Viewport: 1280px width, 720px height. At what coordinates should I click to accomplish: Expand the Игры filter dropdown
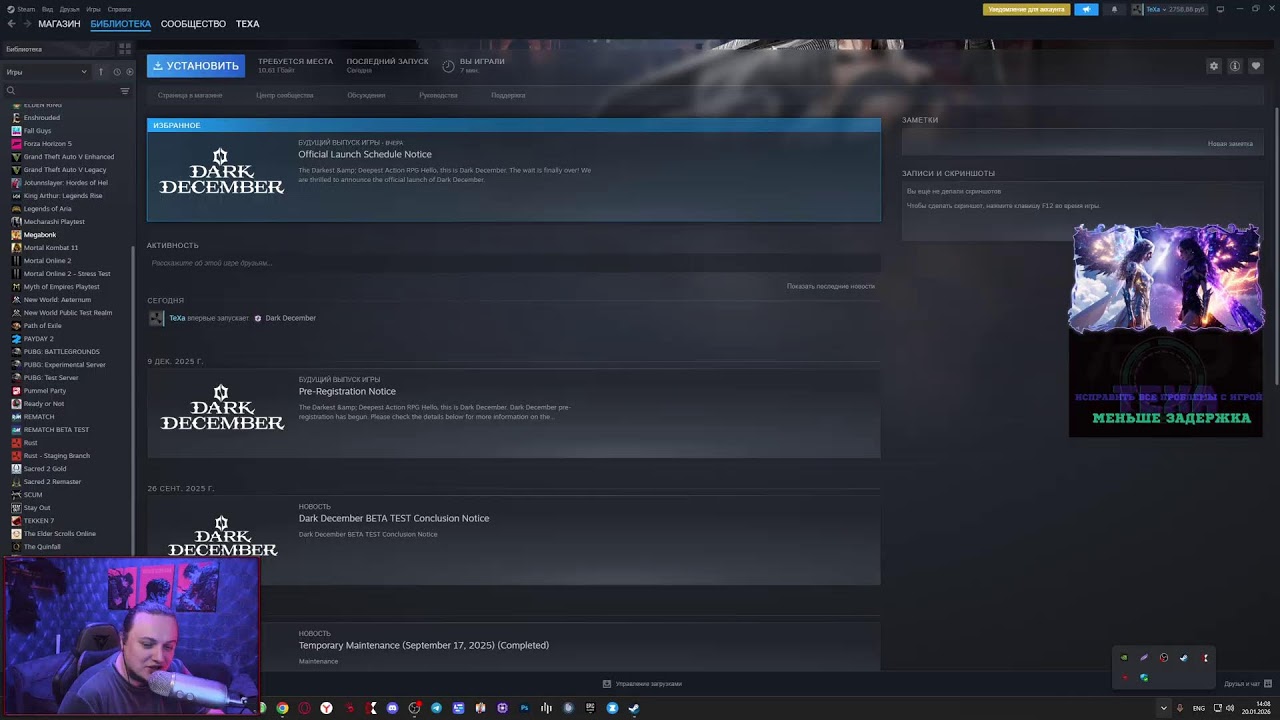(46, 72)
